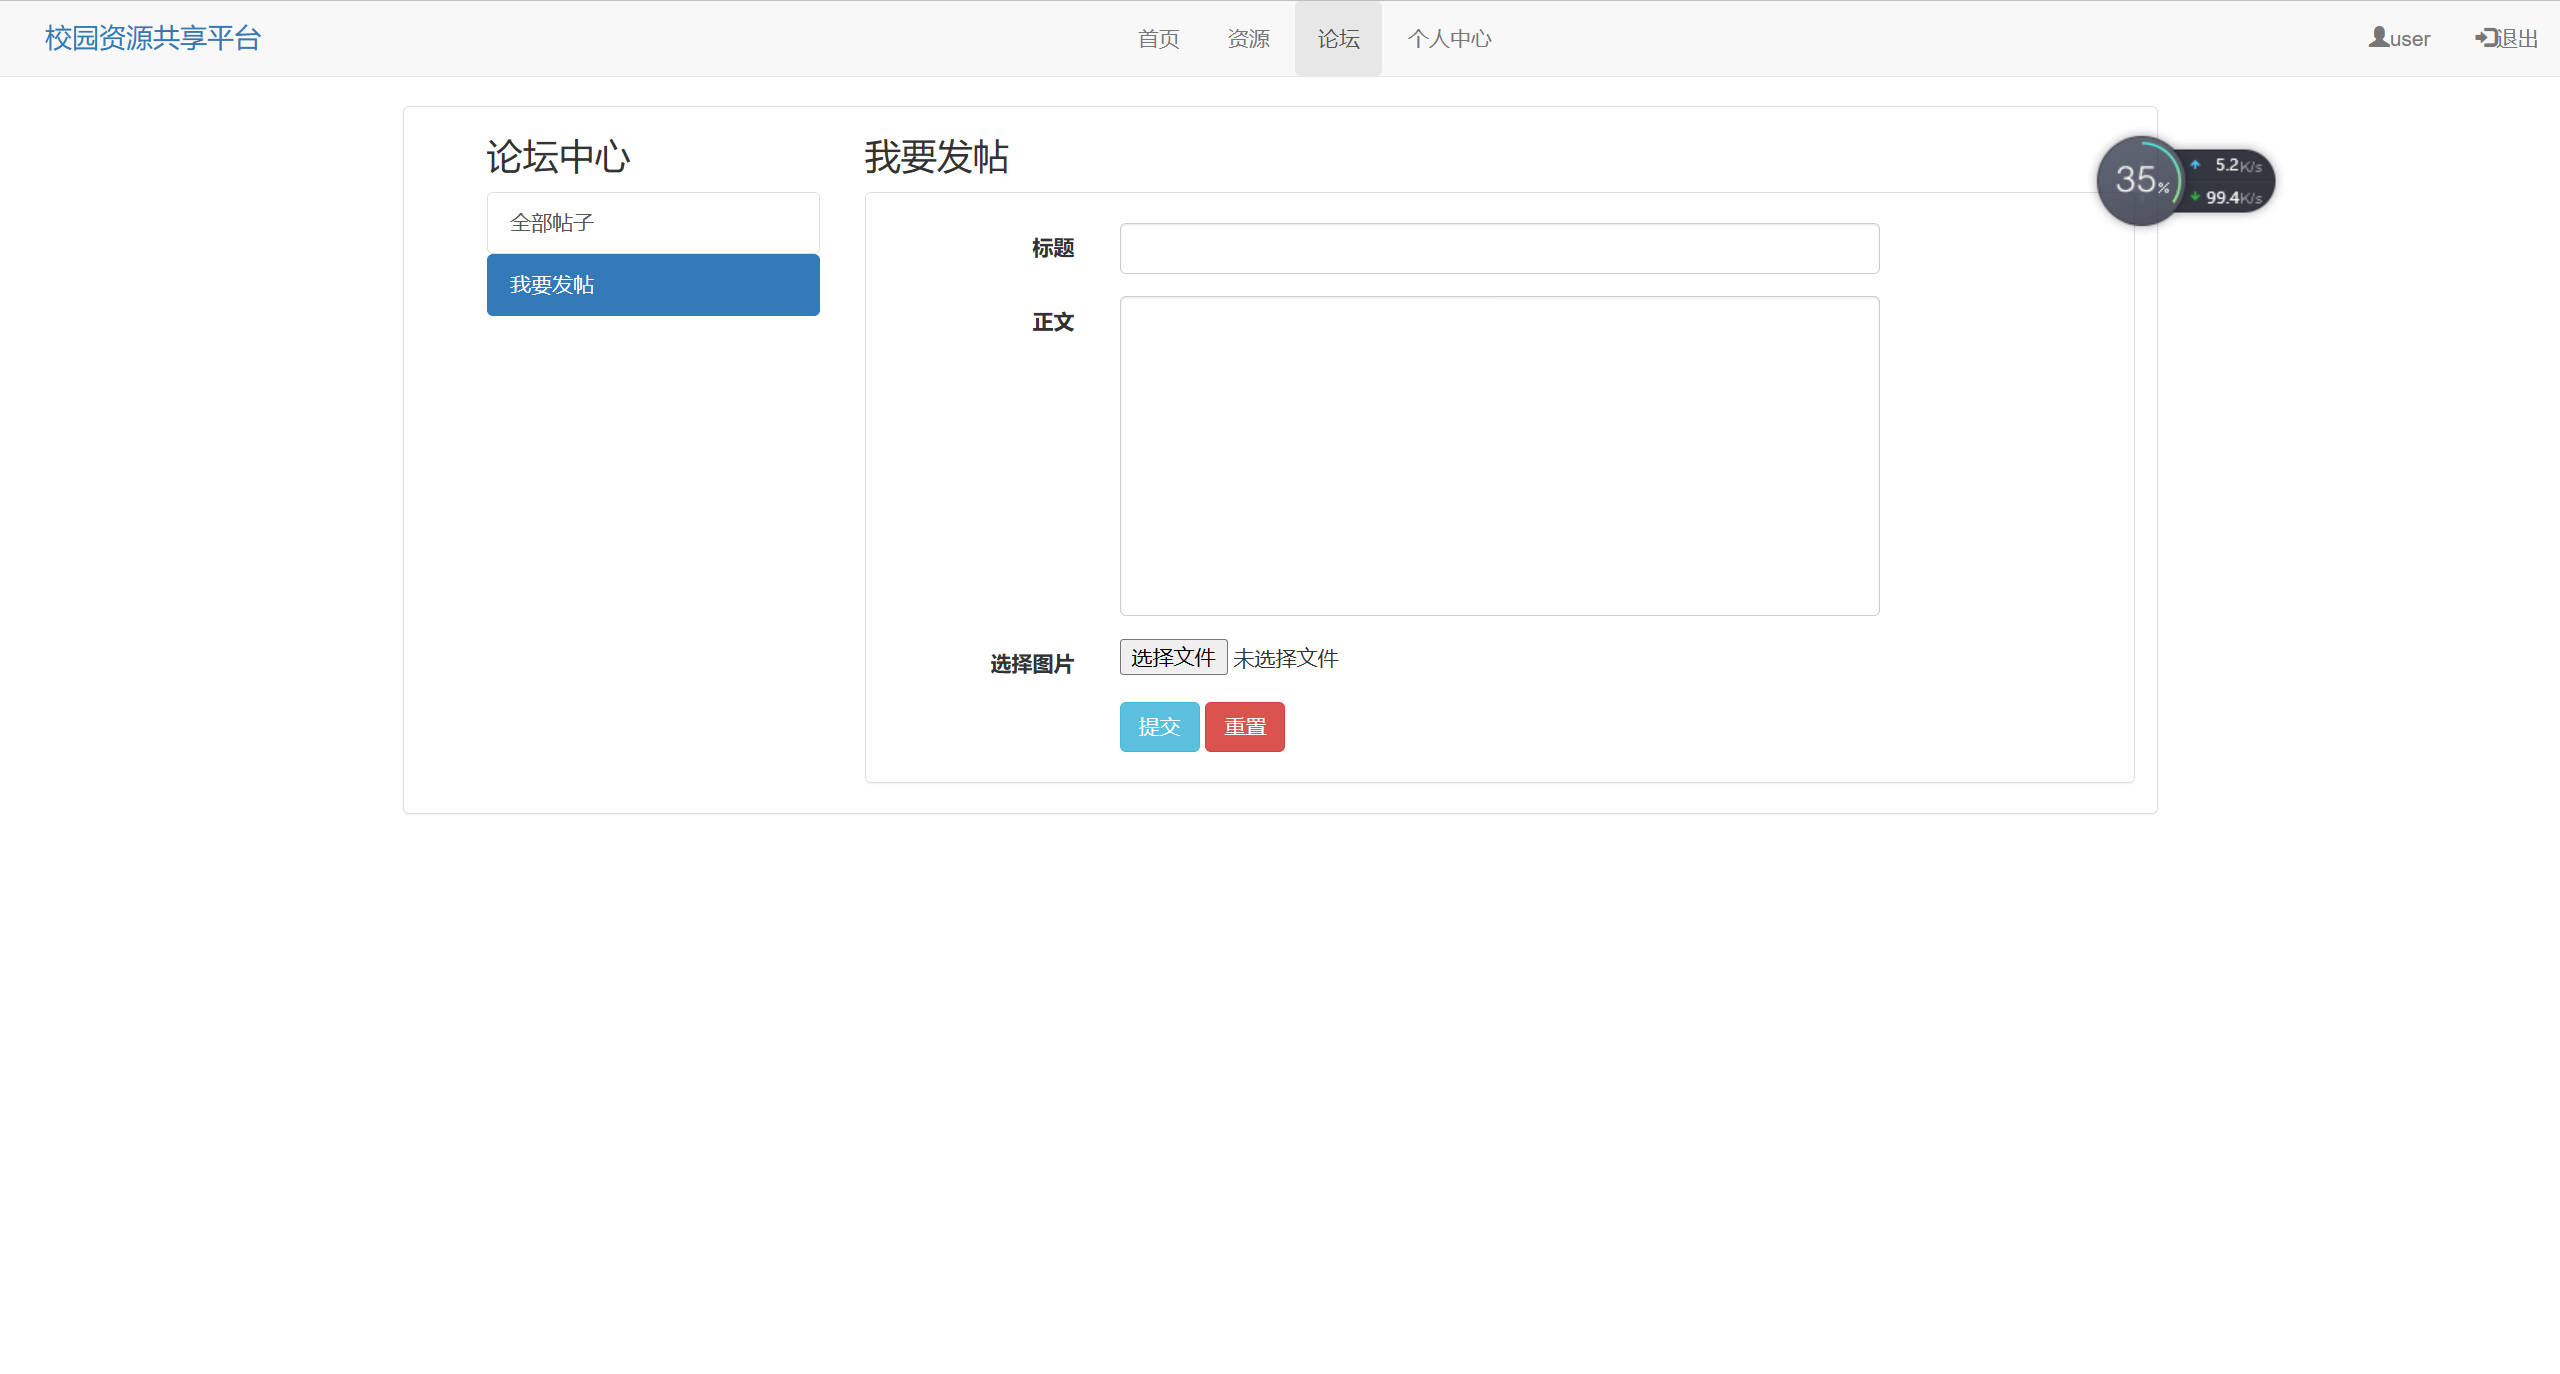Click the logout exit icon next to 退出
Screen dimensions: 2560x1374
[2486, 38]
